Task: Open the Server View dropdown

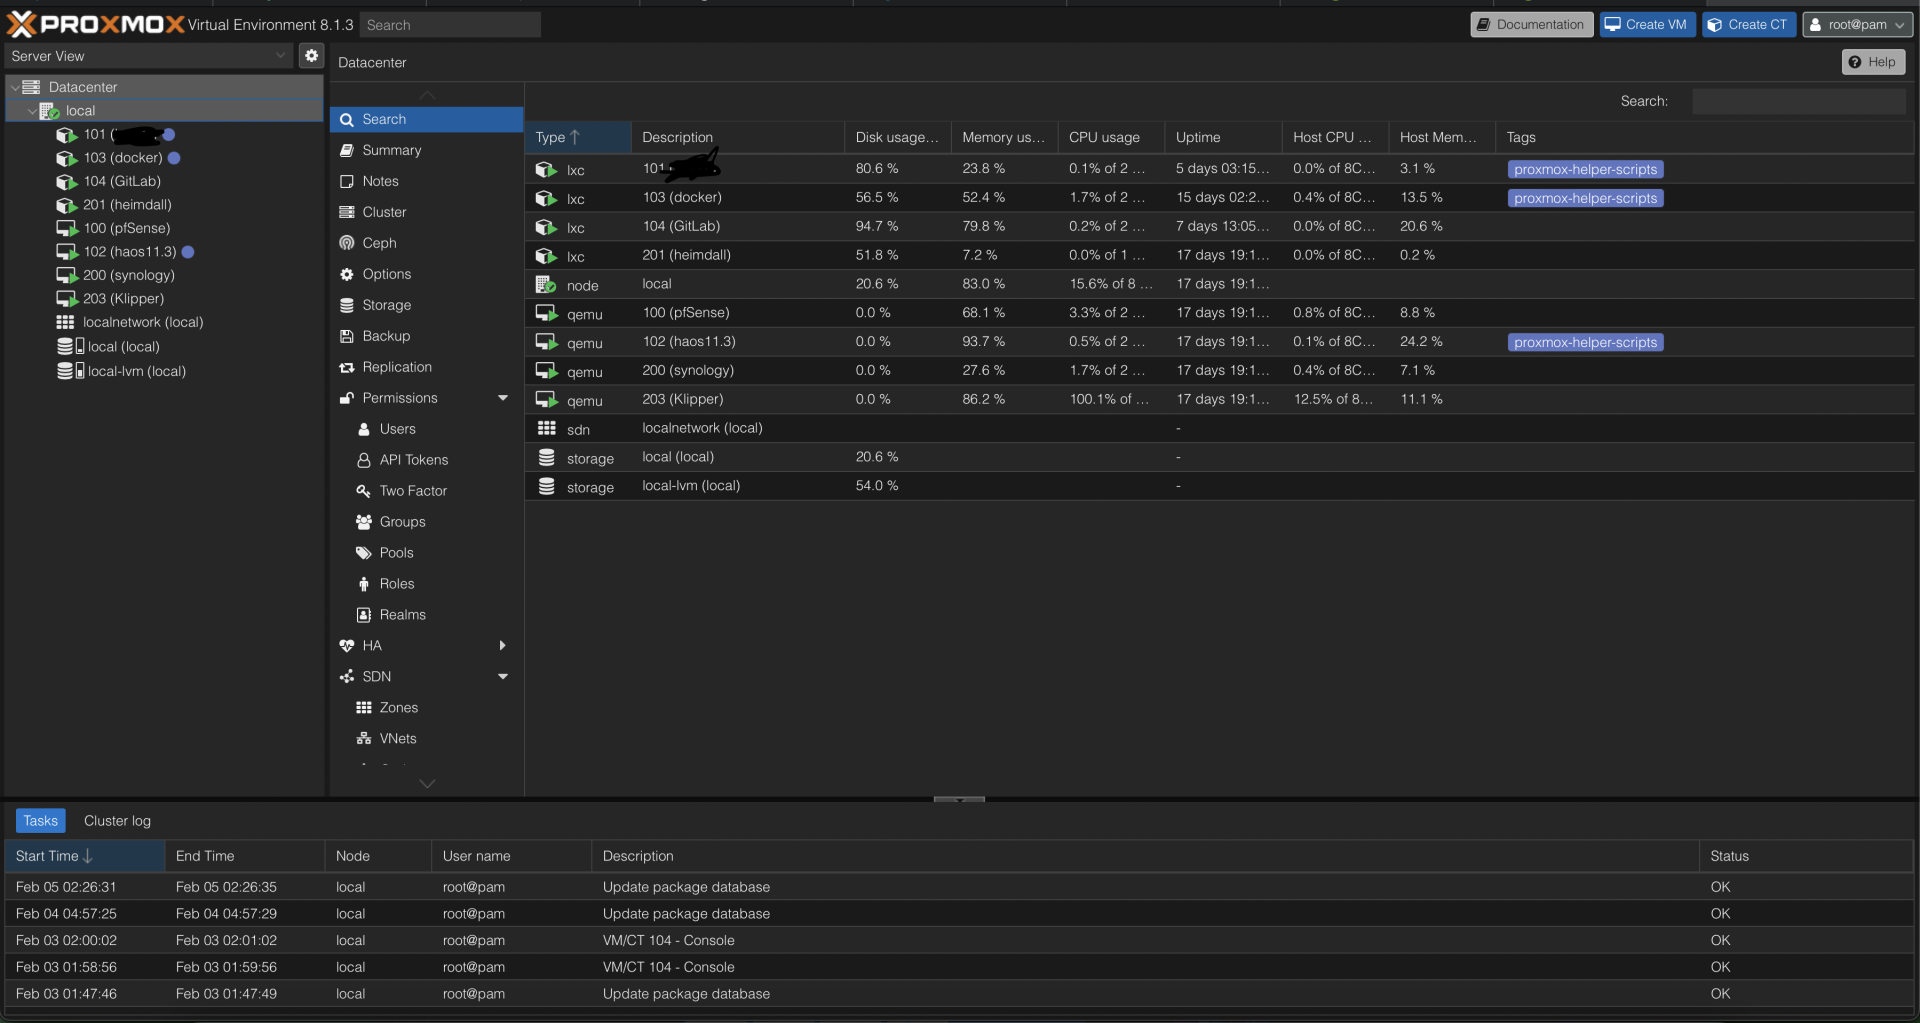Action: pyautogui.click(x=148, y=56)
